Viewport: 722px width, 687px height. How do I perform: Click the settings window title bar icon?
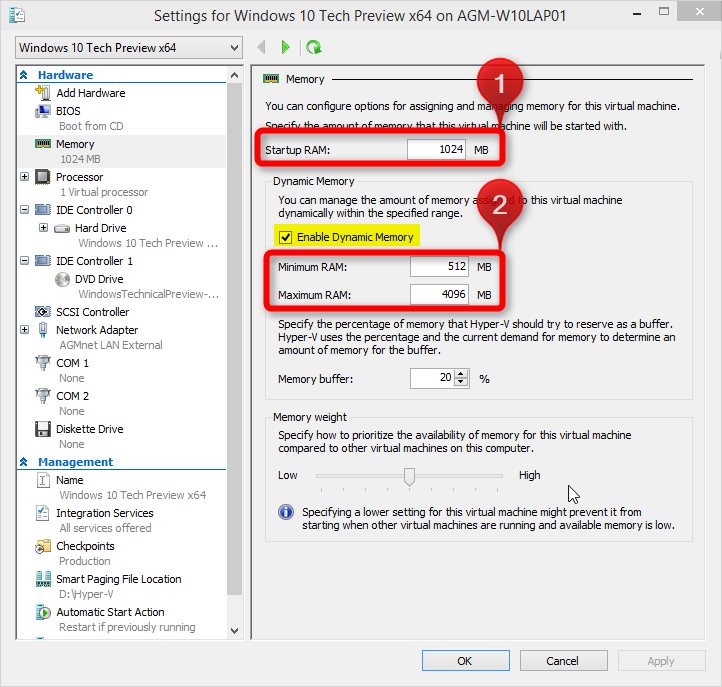click(x=17, y=15)
